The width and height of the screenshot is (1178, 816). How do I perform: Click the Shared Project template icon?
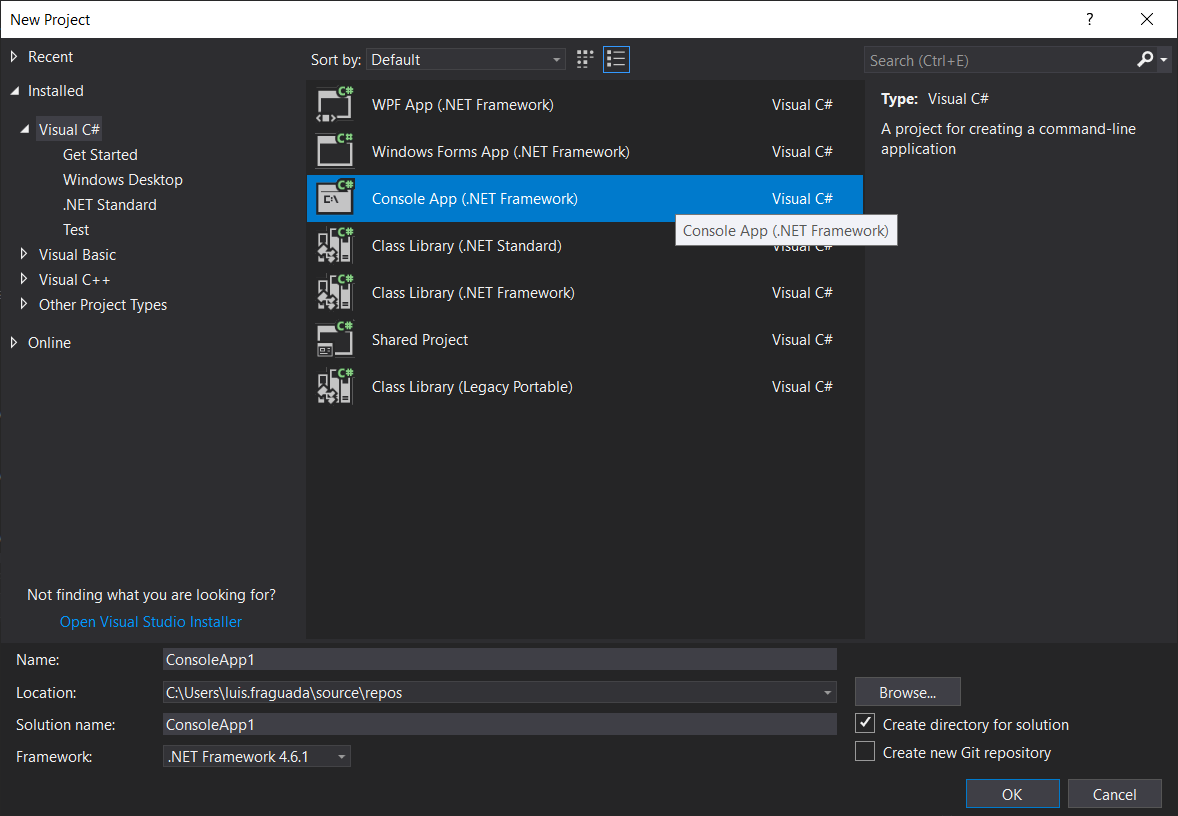[x=335, y=340]
